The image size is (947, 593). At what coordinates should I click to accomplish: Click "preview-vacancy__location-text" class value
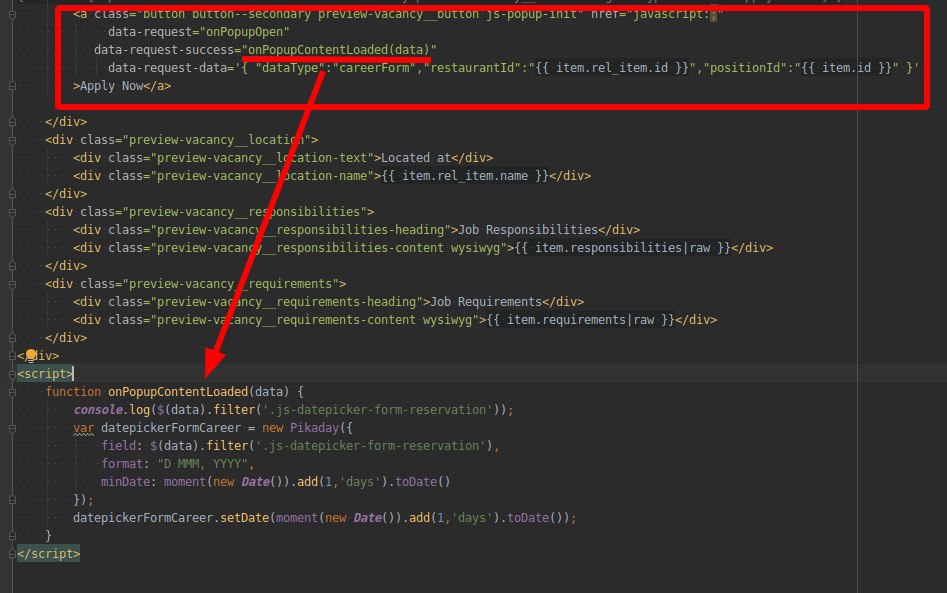pos(262,158)
